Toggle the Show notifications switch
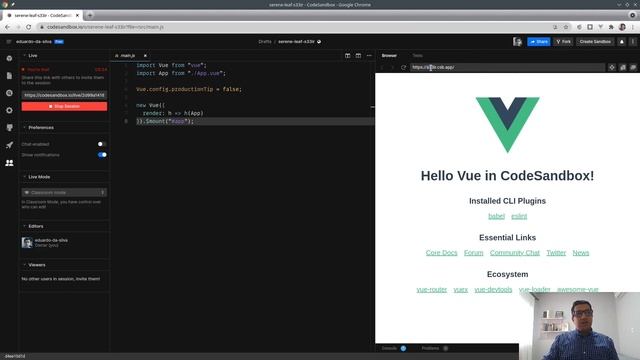 coord(102,155)
